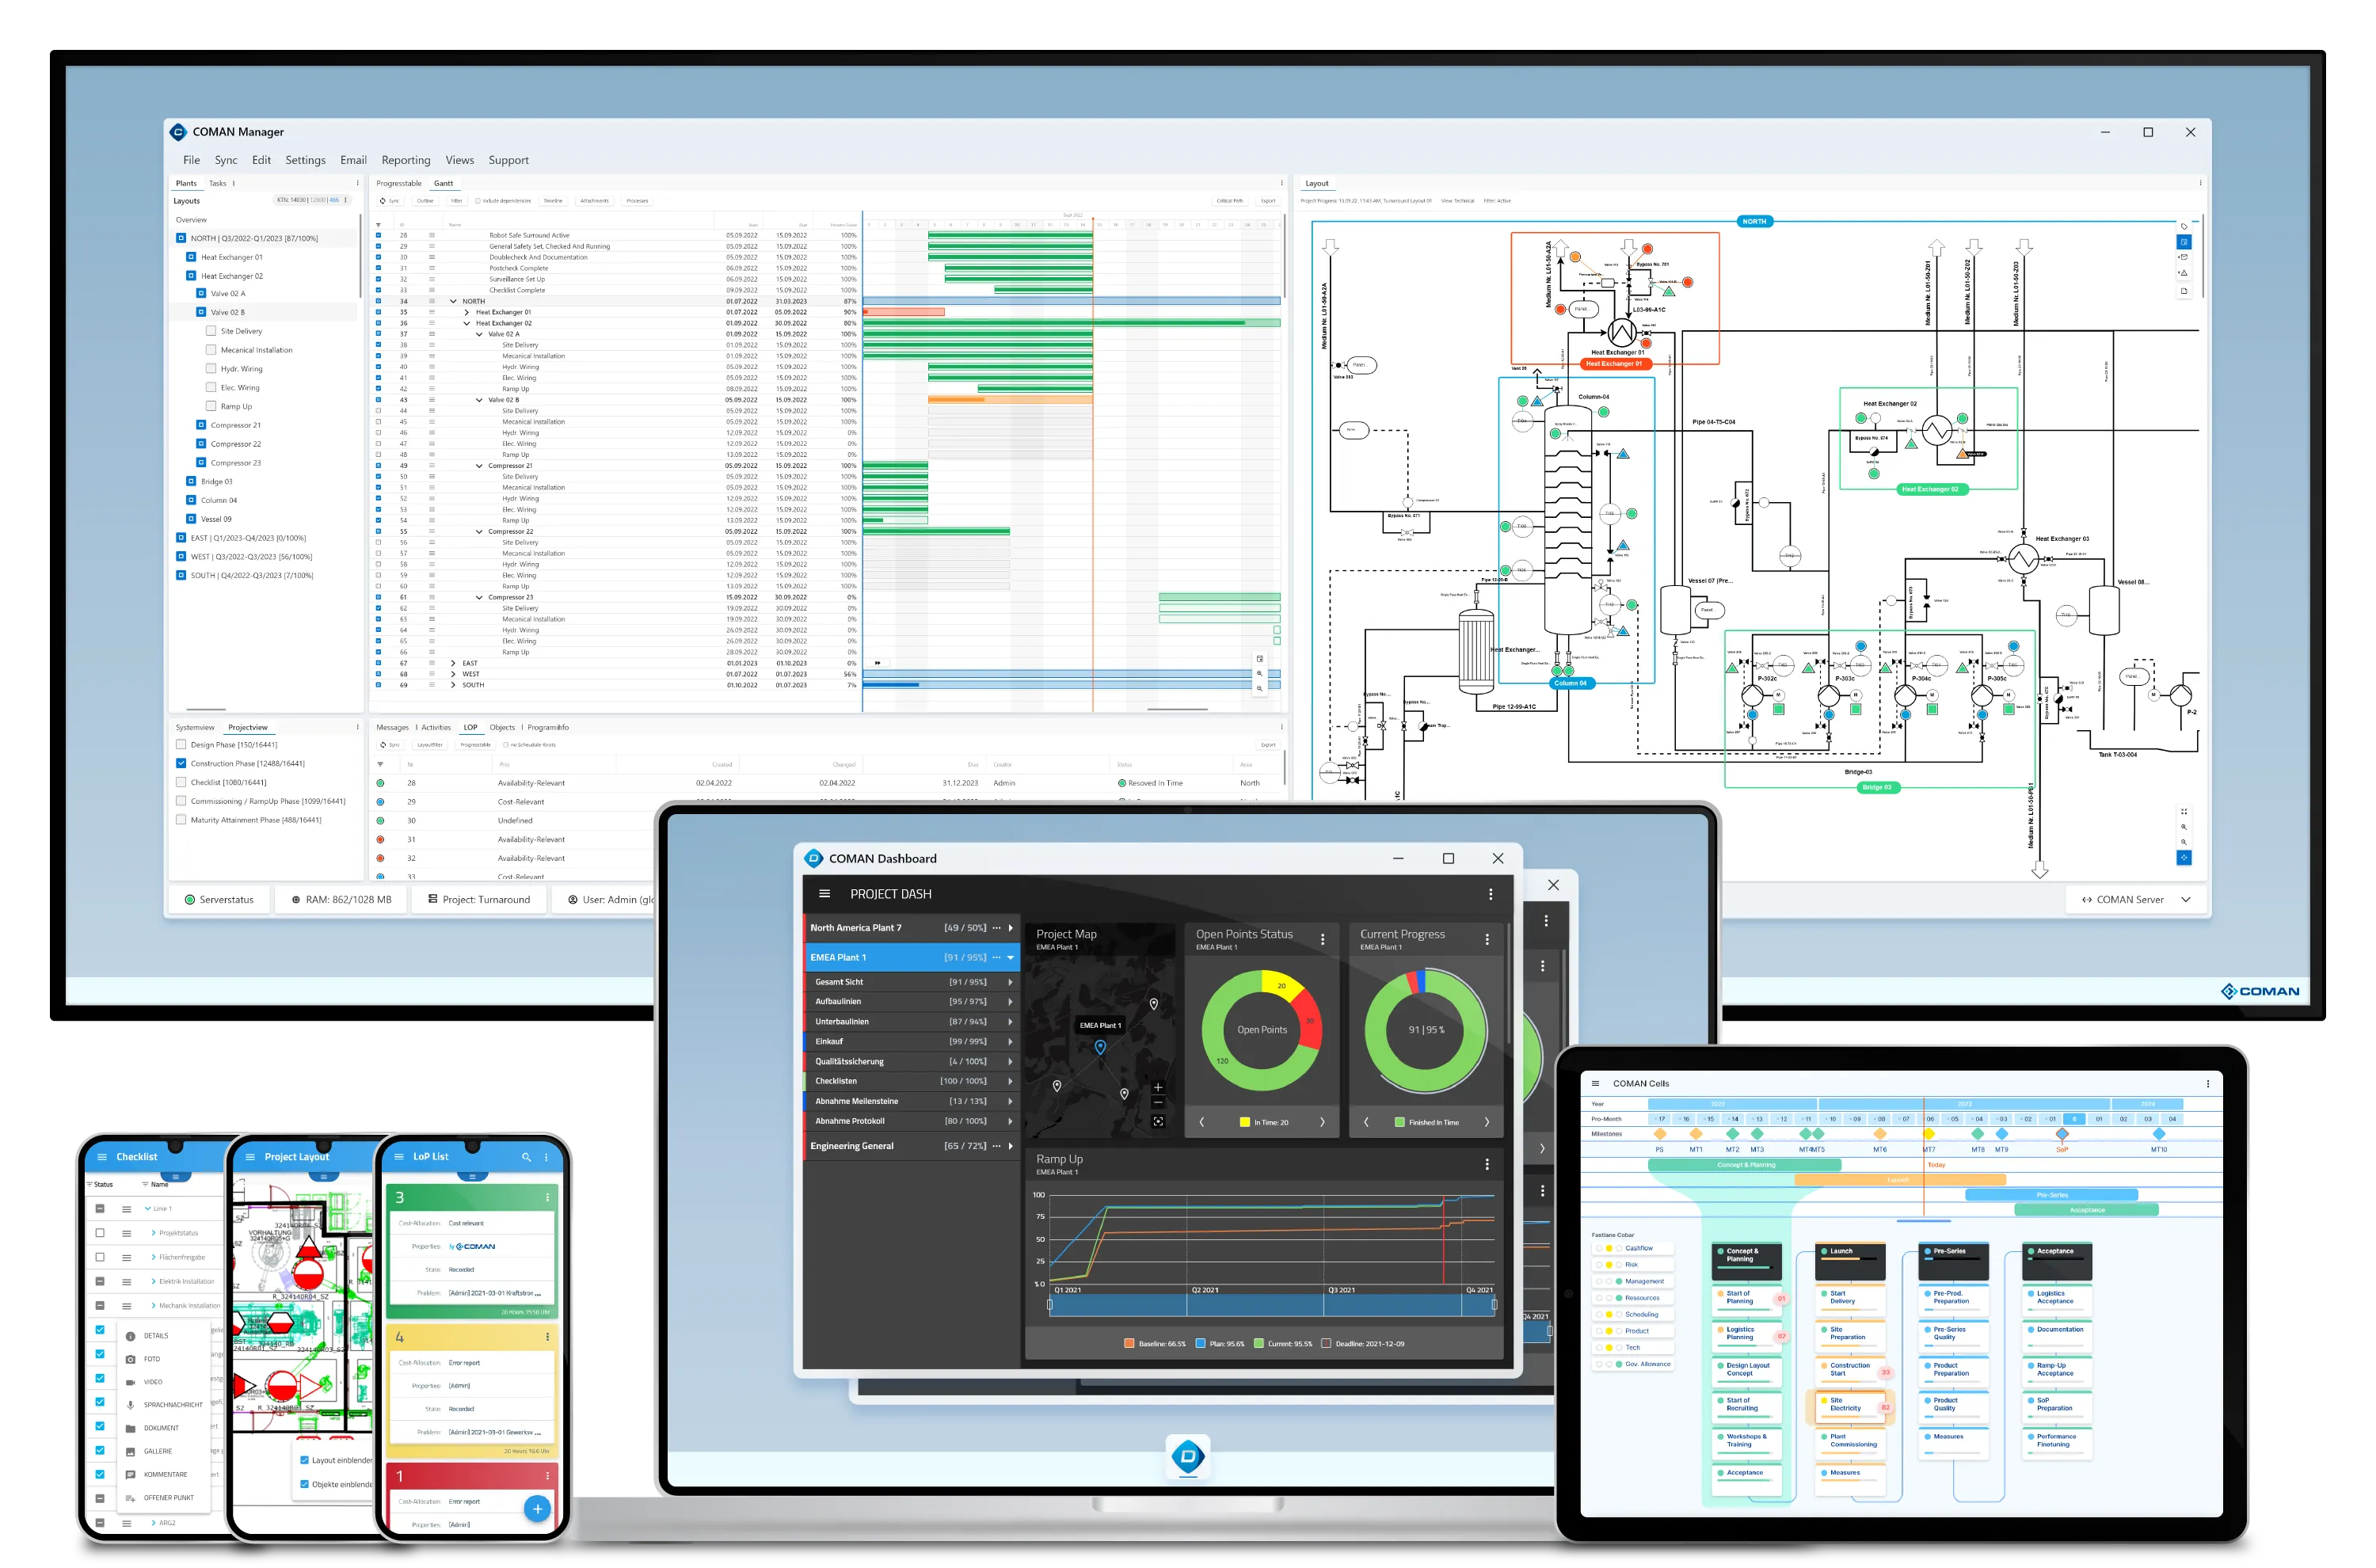The image size is (2376, 1568).
Task: Collapse Compressor 23 in the Gantt table
Action: [x=479, y=597]
